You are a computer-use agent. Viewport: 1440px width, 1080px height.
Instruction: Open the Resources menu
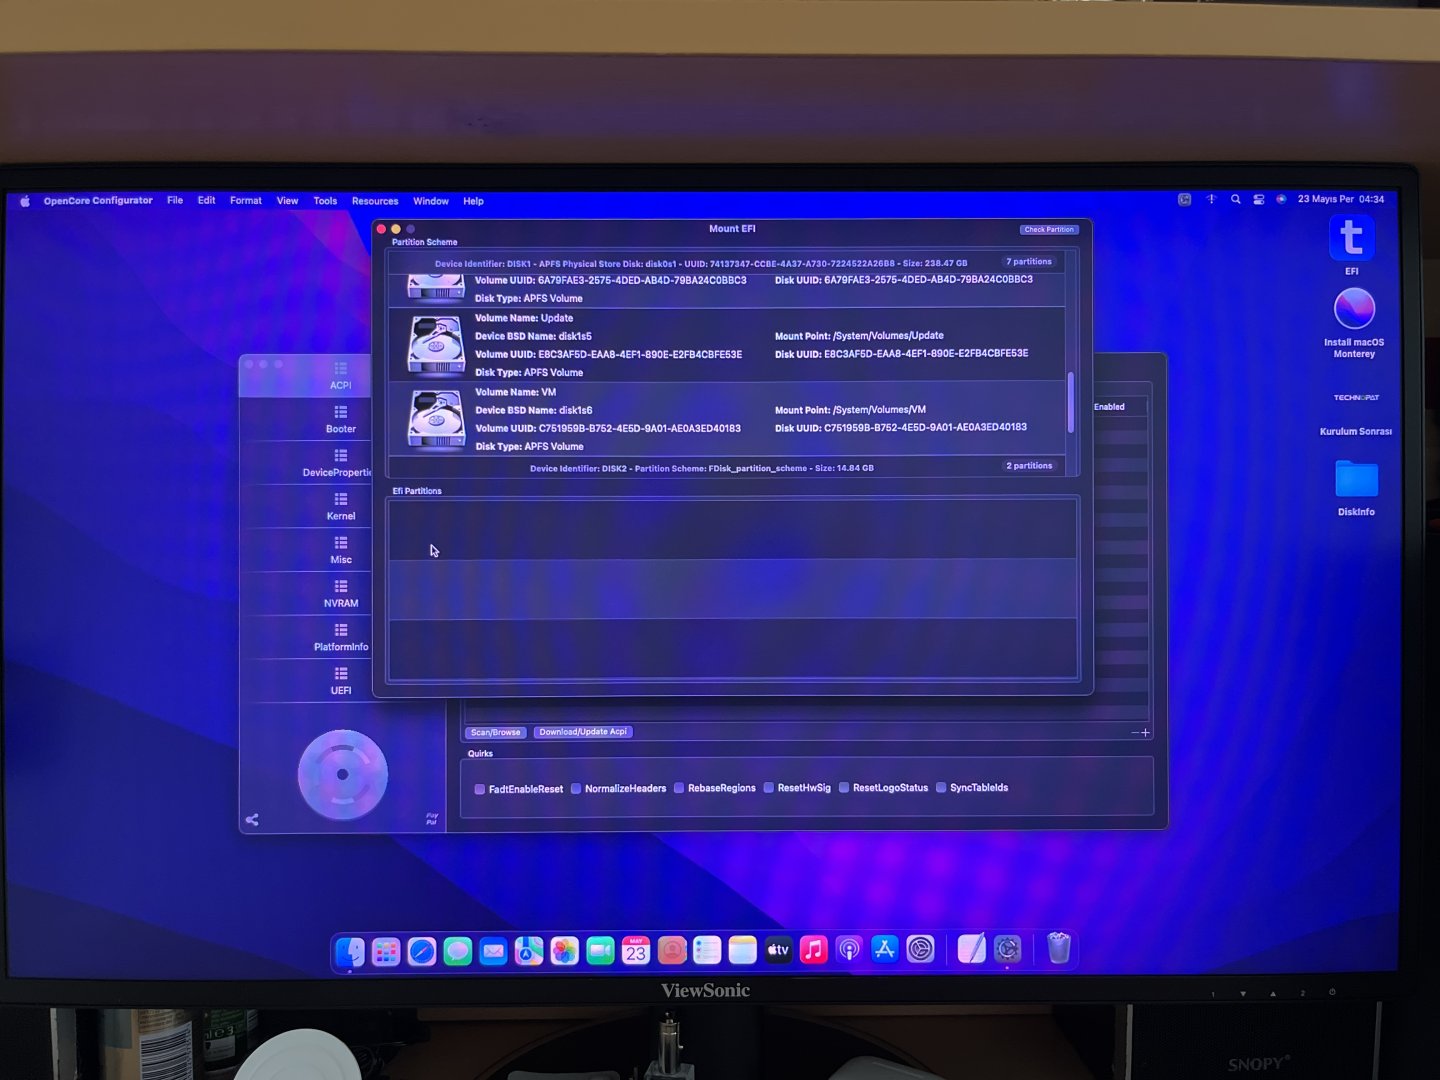pyautogui.click(x=375, y=201)
